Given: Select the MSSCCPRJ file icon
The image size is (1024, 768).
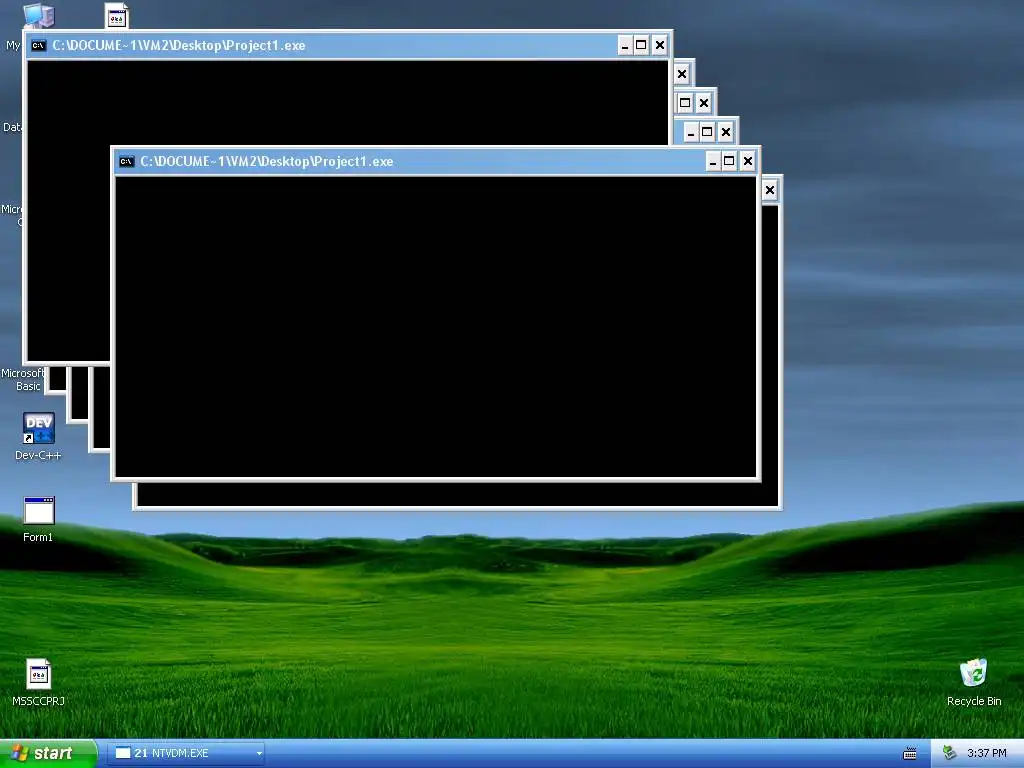Looking at the screenshot, I should [39, 682].
